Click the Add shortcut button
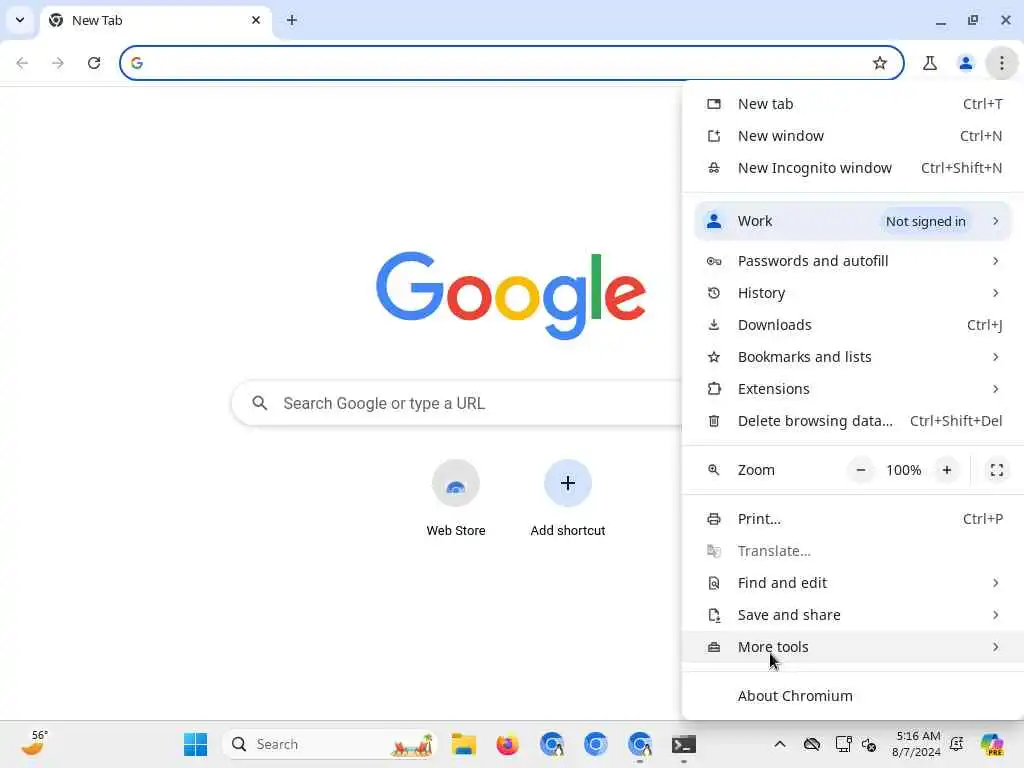Image resolution: width=1024 pixels, height=768 pixels. pyautogui.click(x=568, y=498)
